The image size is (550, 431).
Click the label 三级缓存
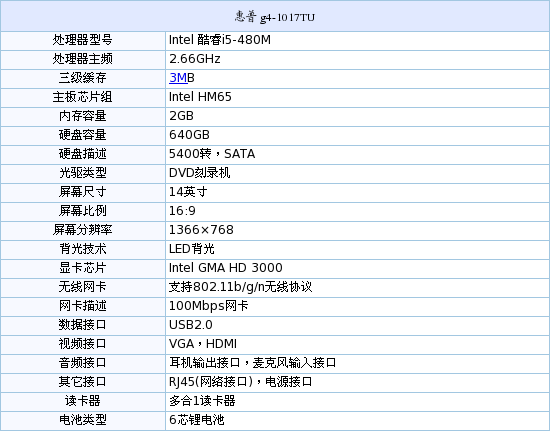[82, 78]
